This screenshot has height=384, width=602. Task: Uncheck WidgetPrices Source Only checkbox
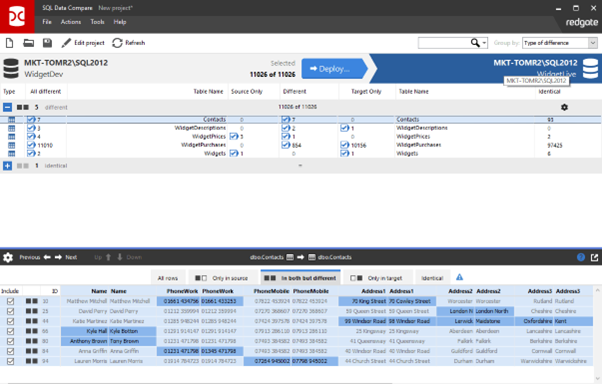tap(234, 136)
